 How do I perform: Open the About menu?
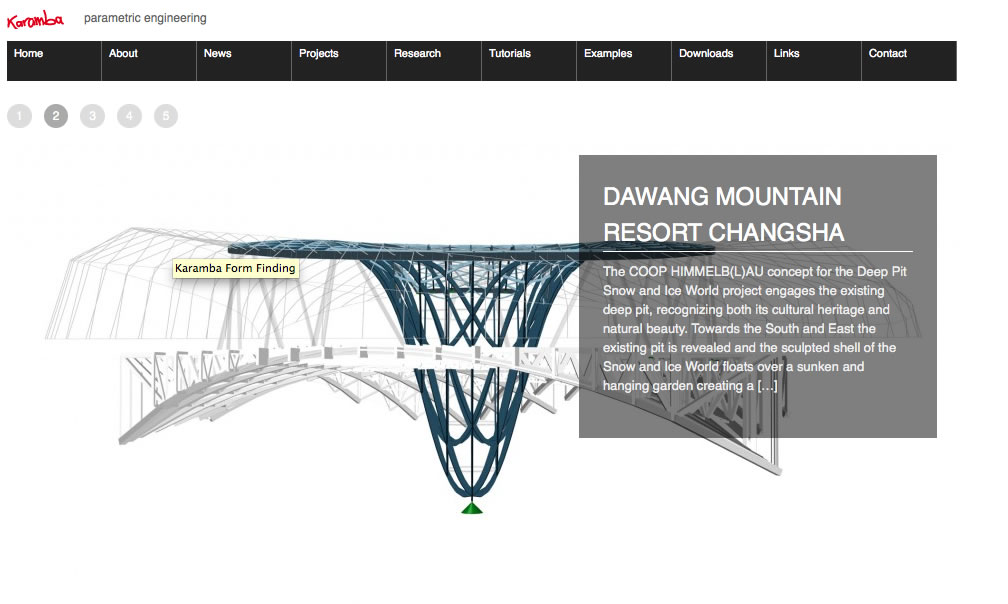[x=123, y=54]
